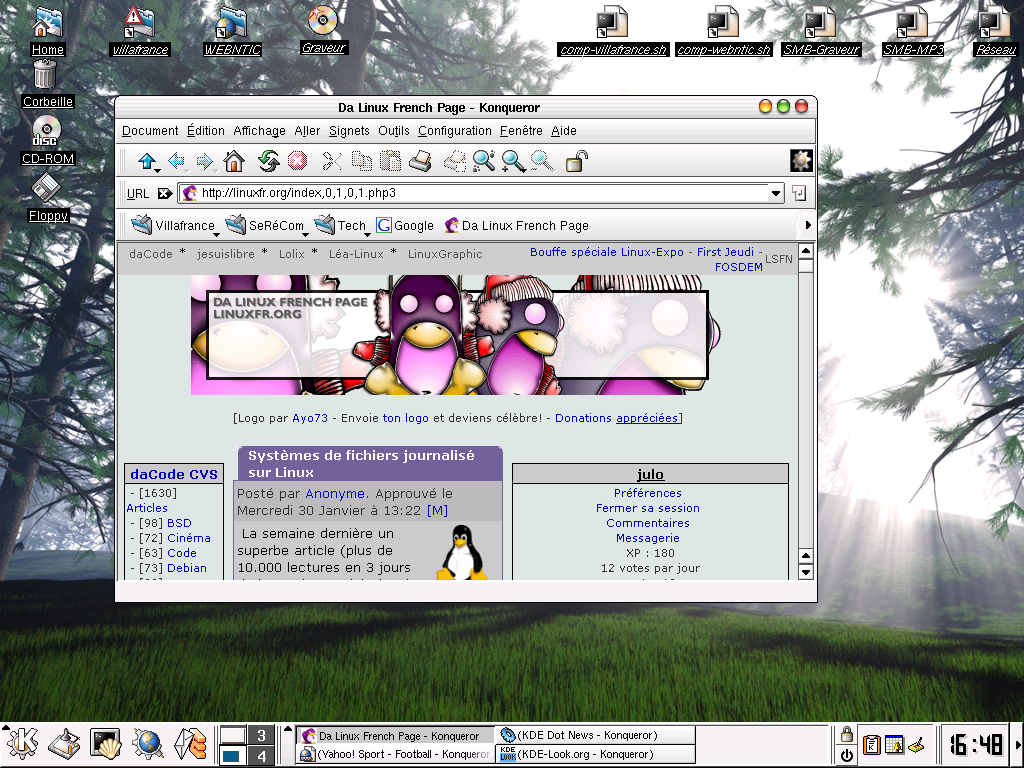Click the 16:48 panel clock

point(976,744)
